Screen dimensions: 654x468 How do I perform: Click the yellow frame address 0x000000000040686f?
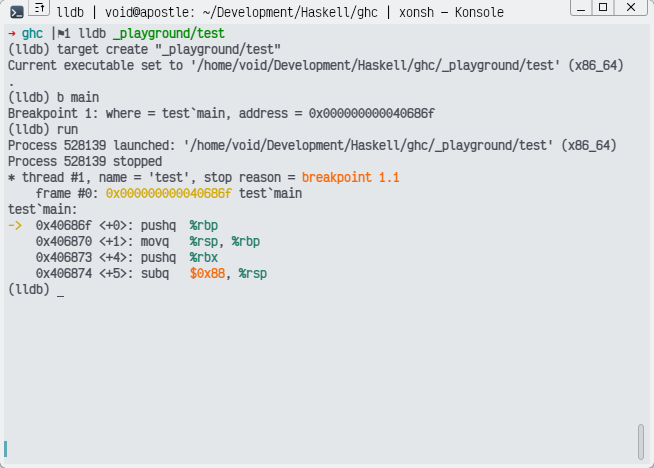(x=168, y=192)
